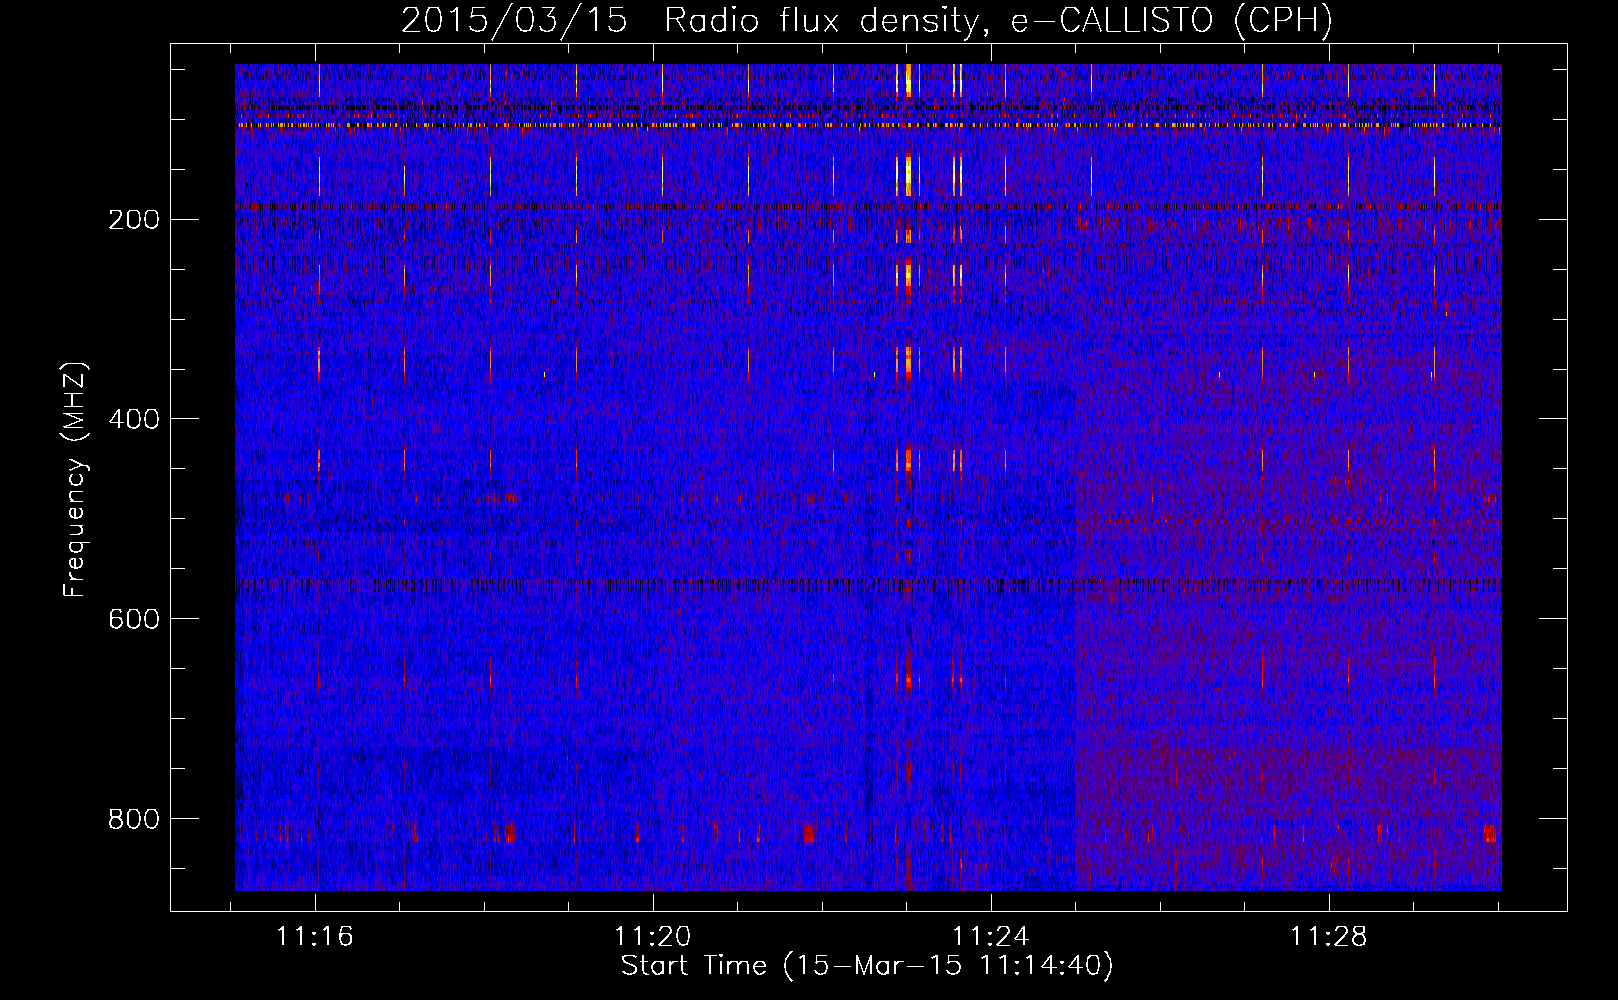The image size is (1618, 1000).
Task: Click the plot title 'Radio flux density, e-CALLISTO (CPH)'
Action: (x=998, y=21)
